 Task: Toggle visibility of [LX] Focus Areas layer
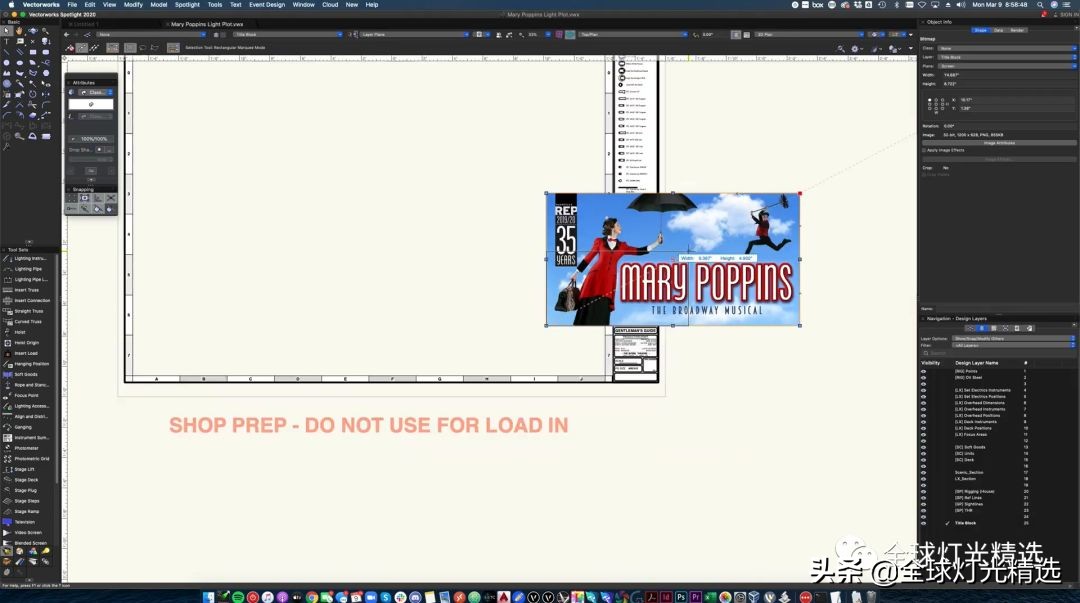[924, 434]
